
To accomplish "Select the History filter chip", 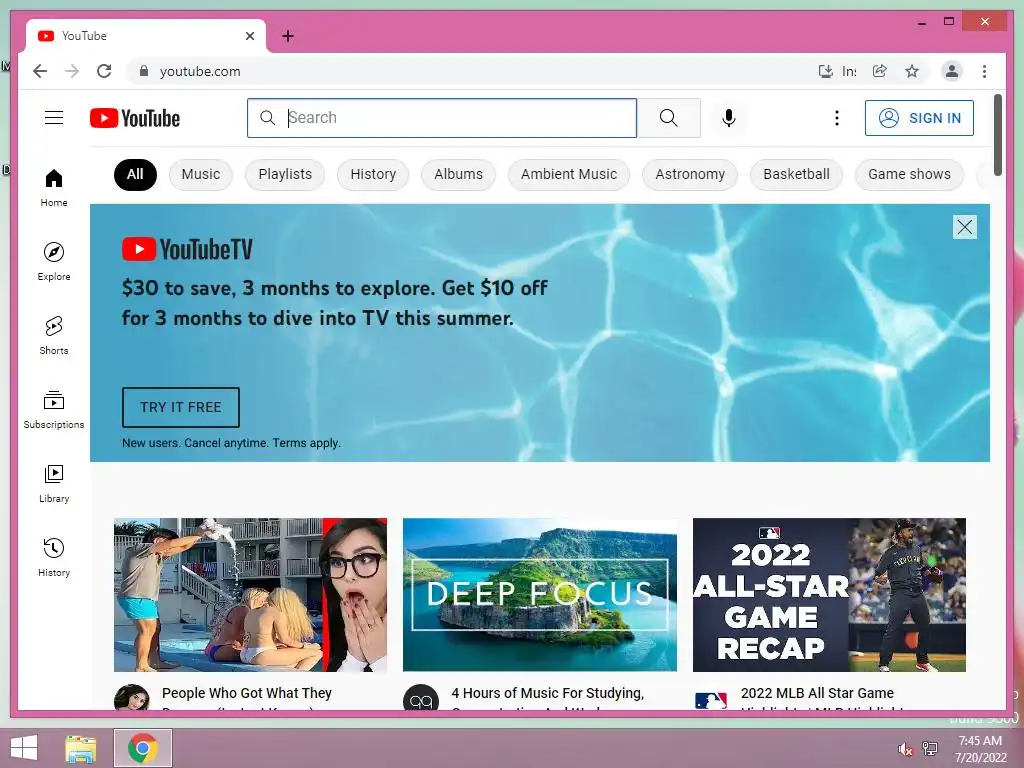I will [373, 174].
